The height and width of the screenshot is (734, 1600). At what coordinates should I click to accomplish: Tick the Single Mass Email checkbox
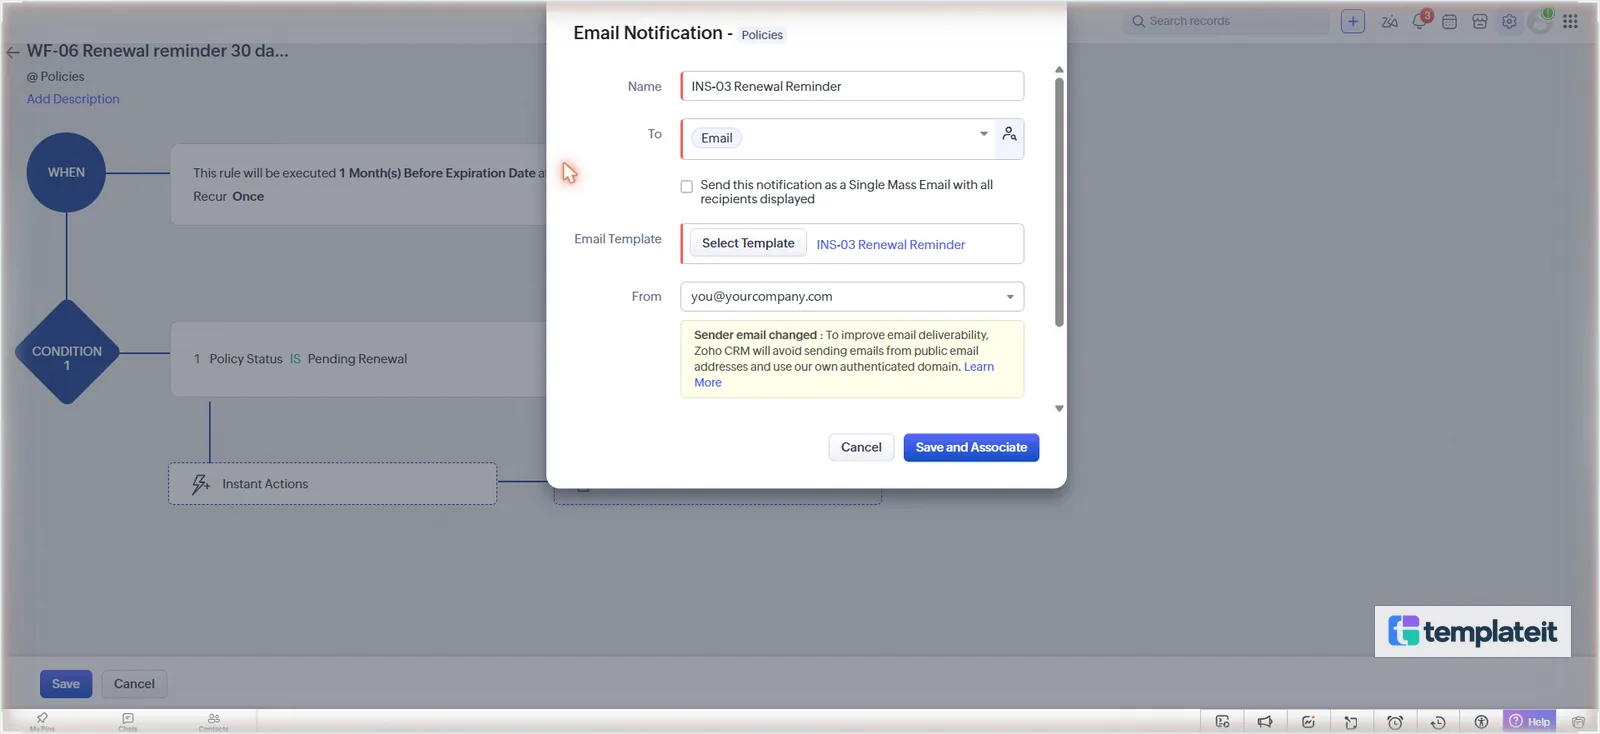(687, 187)
